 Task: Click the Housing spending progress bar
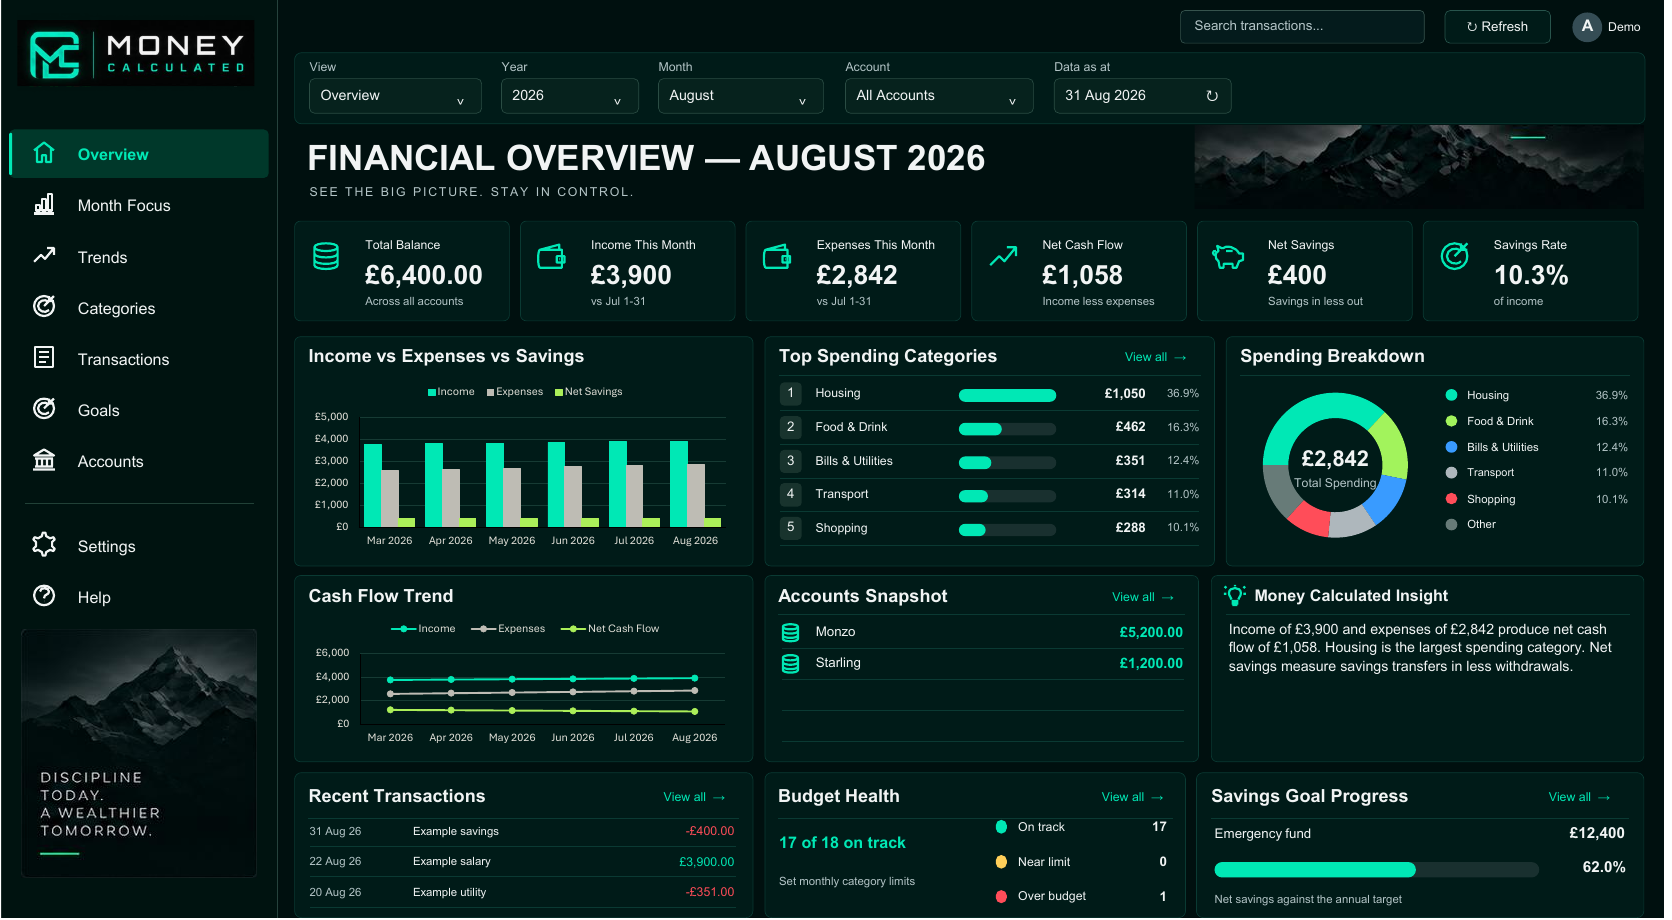[1007, 395]
